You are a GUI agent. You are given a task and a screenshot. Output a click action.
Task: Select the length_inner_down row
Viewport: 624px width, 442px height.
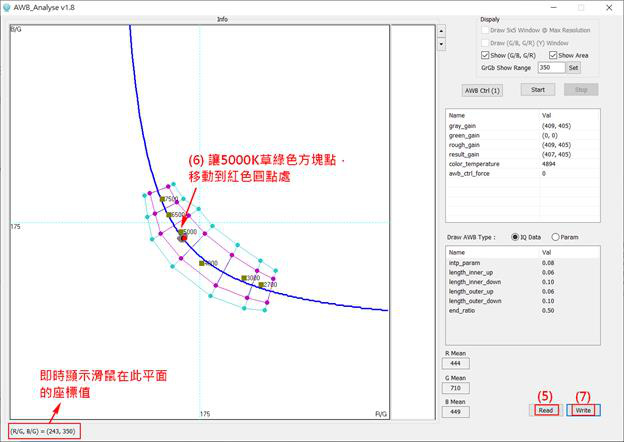[x=523, y=282]
